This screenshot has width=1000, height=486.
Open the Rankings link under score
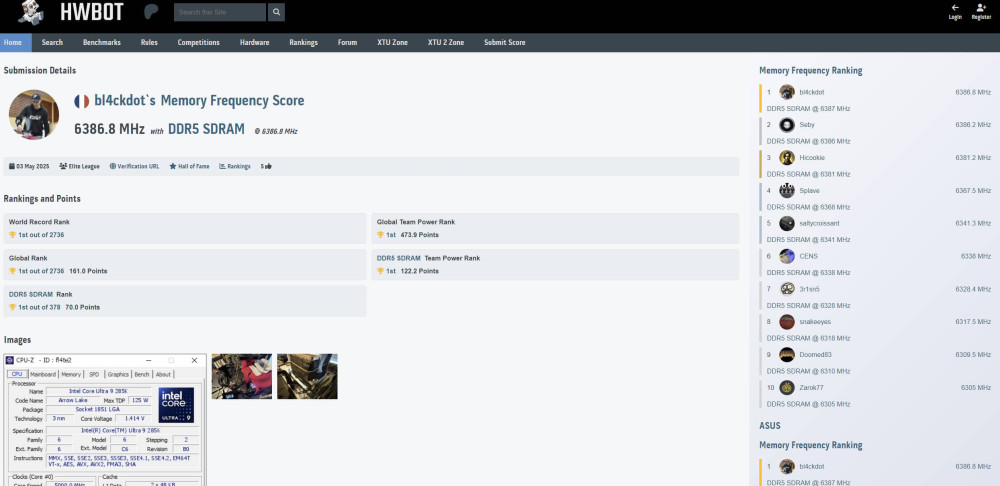pyautogui.click(x=235, y=166)
